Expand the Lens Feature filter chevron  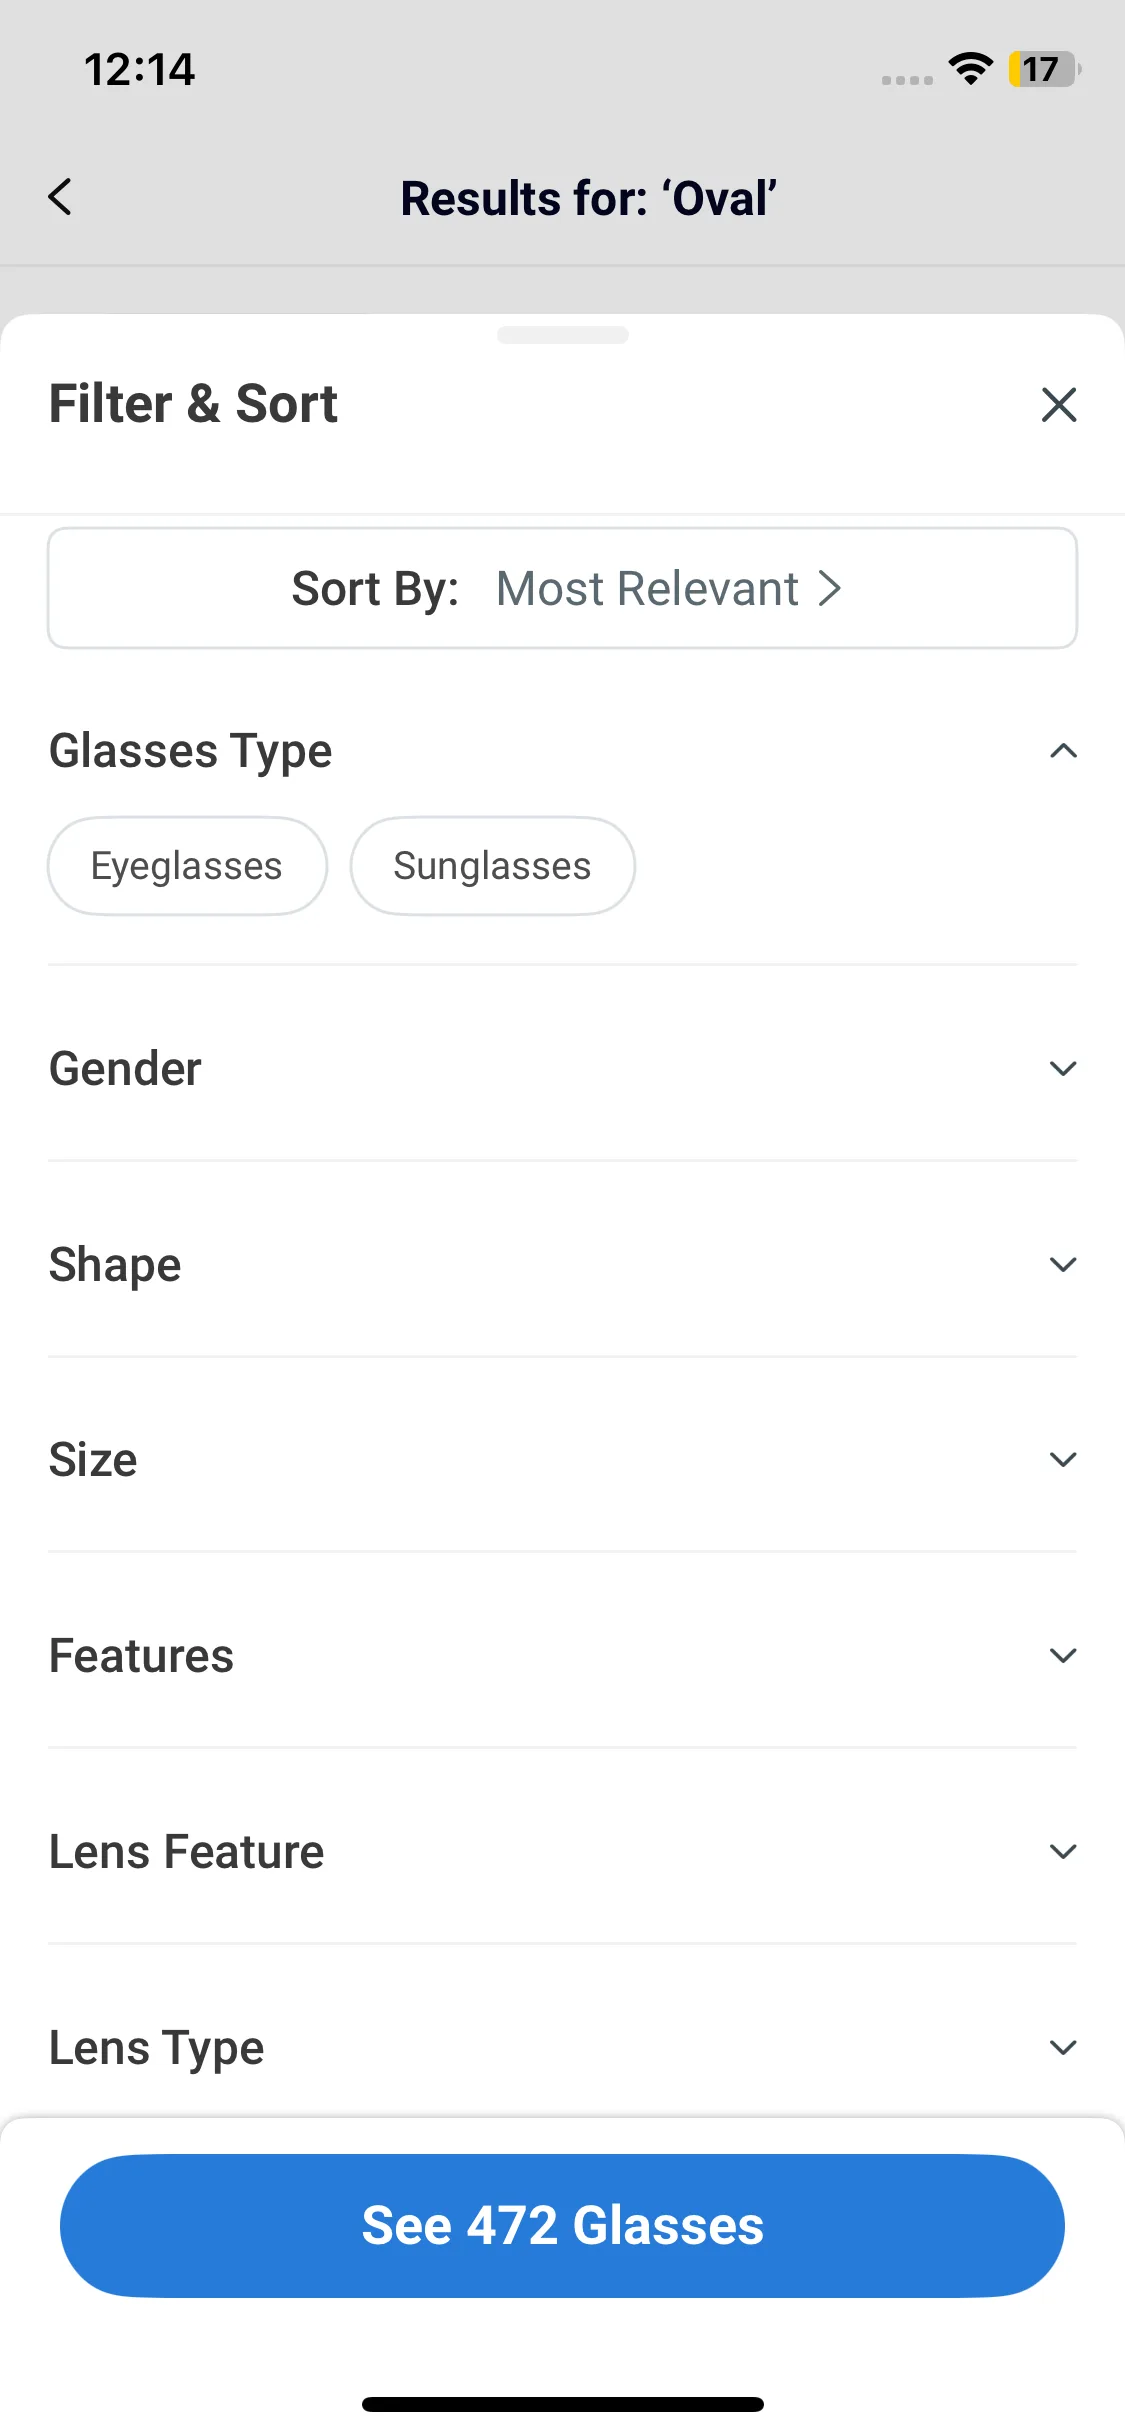coord(1063,1852)
